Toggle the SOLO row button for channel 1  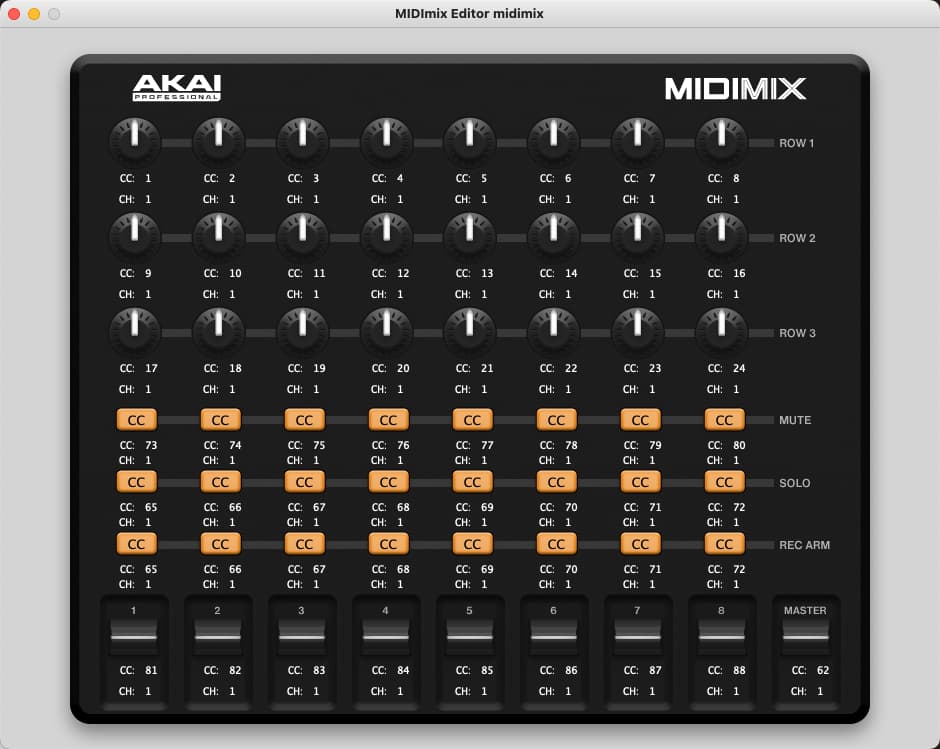[137, 482]
